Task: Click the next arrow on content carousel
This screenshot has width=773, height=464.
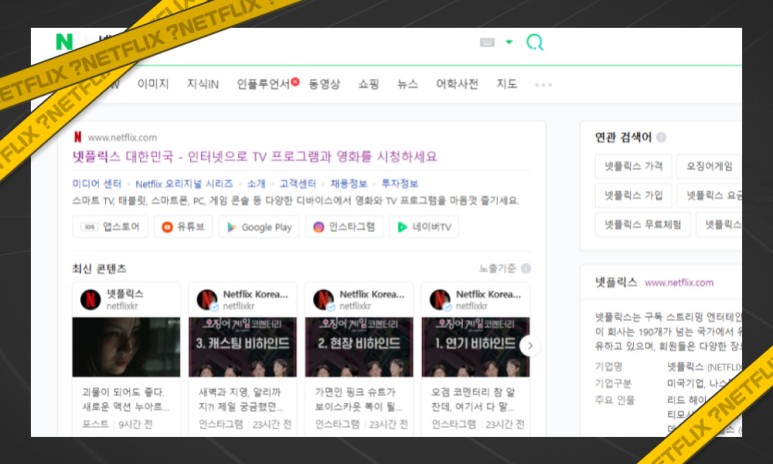Action: [530, 346]
